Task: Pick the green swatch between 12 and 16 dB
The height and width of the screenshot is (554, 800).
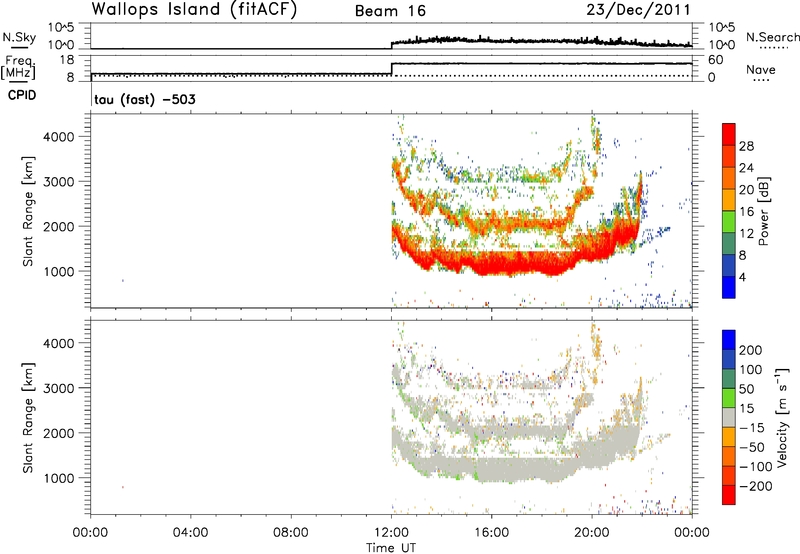Action: [729, 222]
